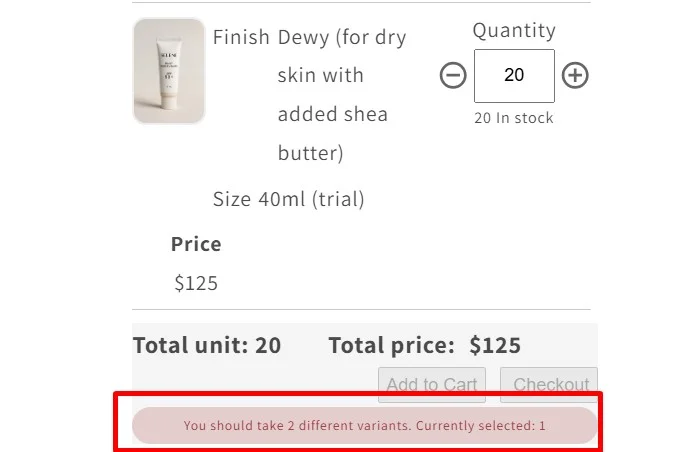Image resolution: width=687 pixels, height=452 pixels.
Task: Select the '40ml (trial)' size value
Action: pos(311,199)
